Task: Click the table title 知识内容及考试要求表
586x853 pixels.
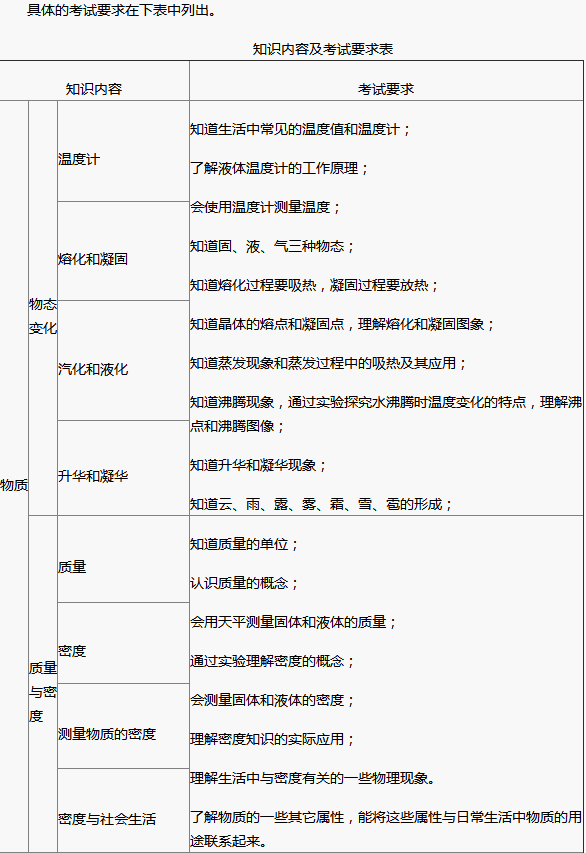Action: [323, 49]
